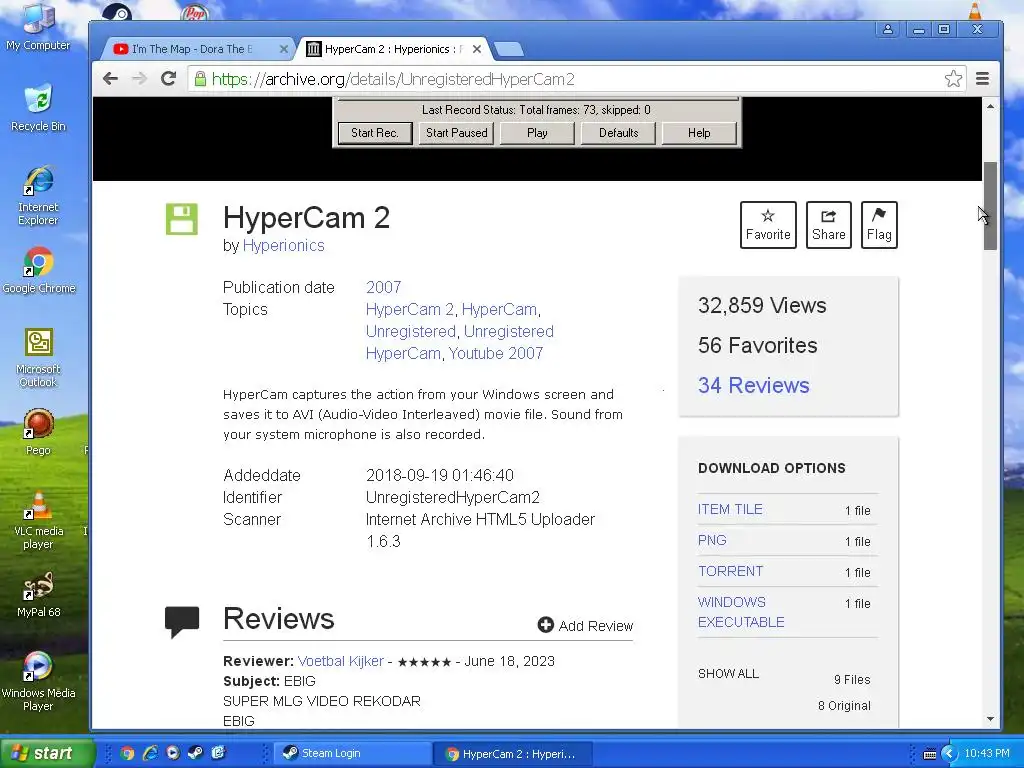Open the Hyperionics author link
The width and height of the screenshot is (1024, 768).
point(283,246)
